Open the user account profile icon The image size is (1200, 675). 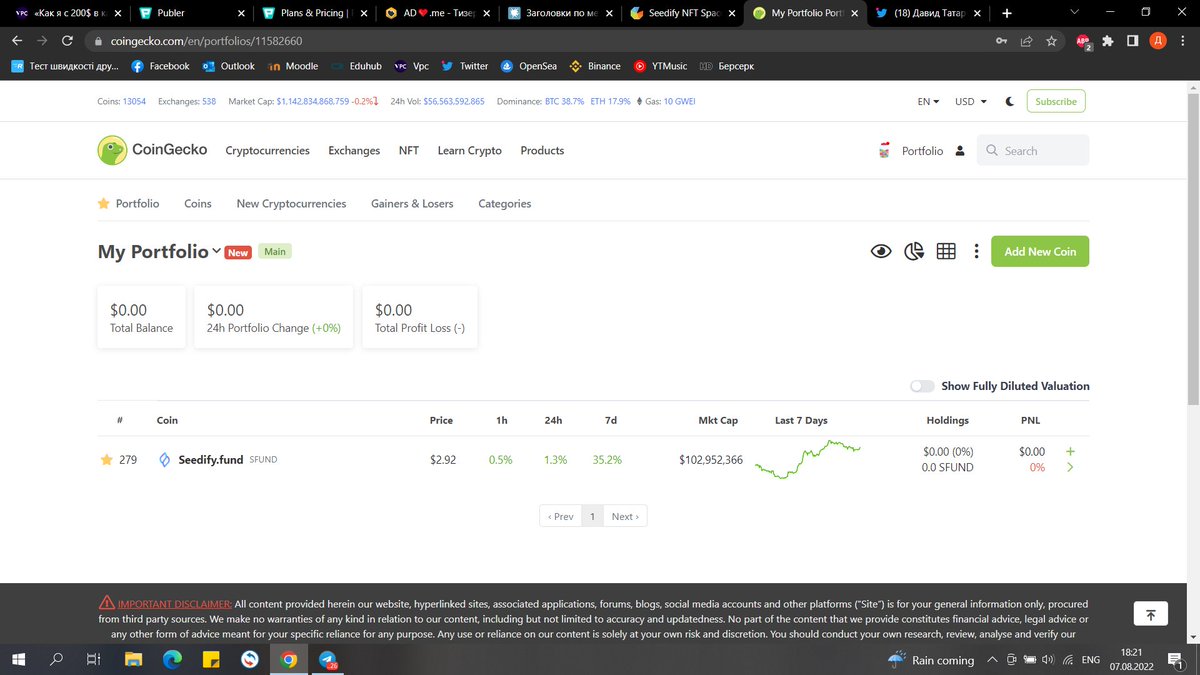960,151
